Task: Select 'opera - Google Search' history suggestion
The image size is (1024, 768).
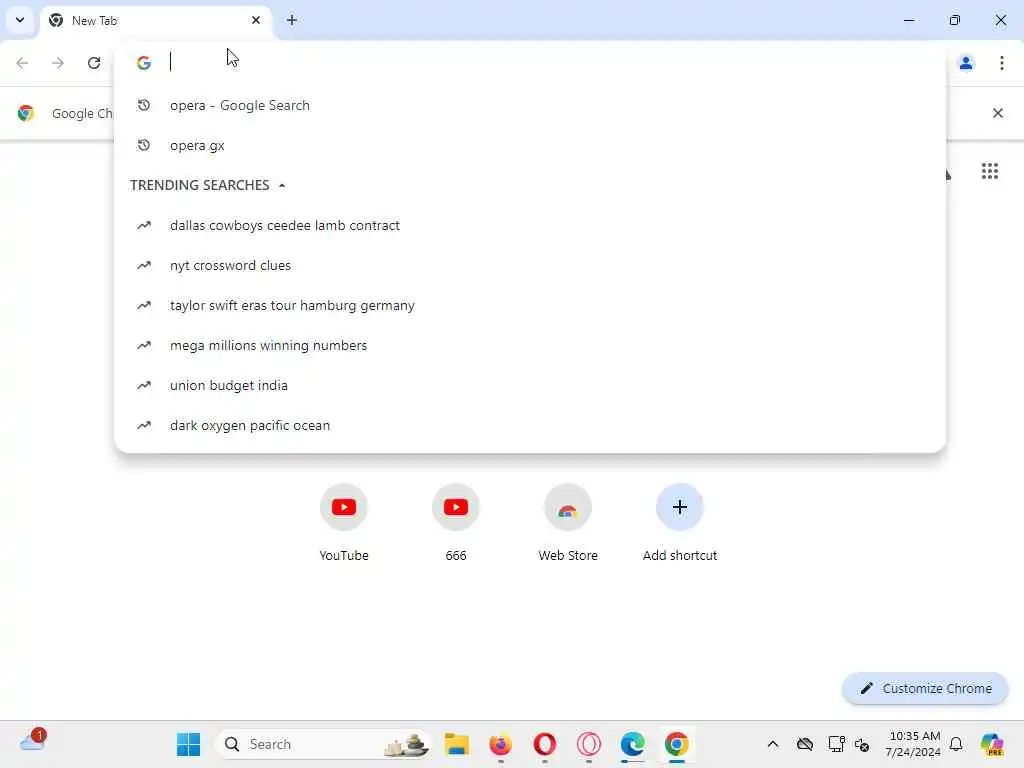Action: (x=530, y=105)
